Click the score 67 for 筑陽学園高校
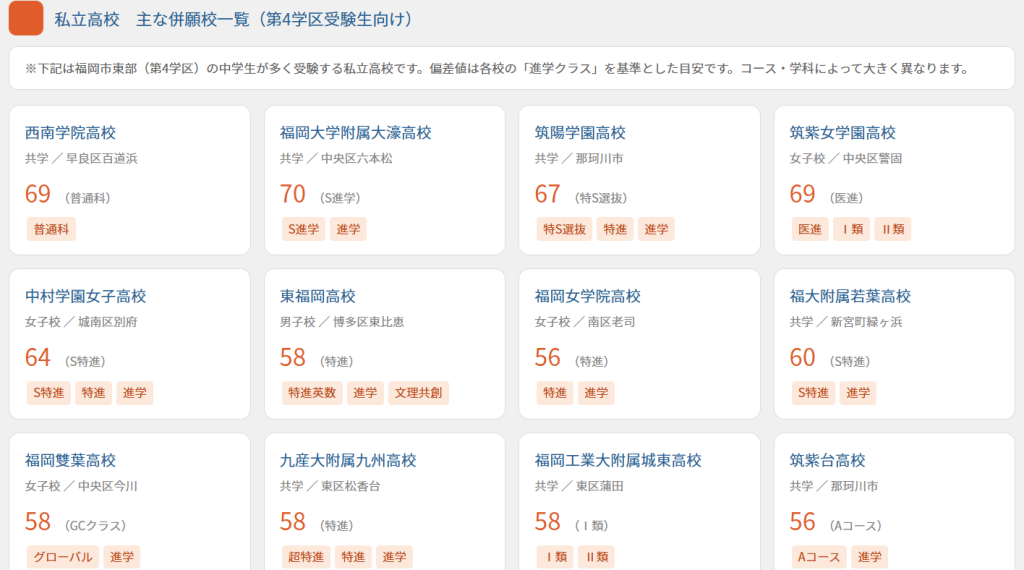Viewport: 1024px width, 570px height. coord(547,195)
